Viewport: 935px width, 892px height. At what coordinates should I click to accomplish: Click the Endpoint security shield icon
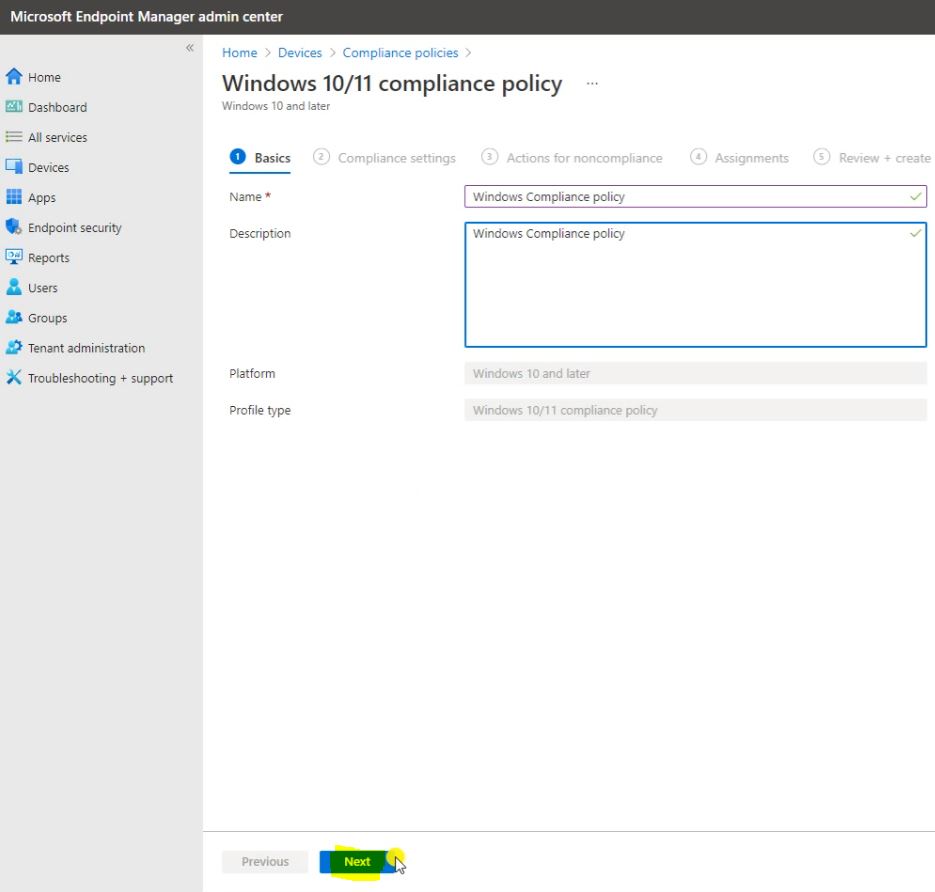[14, 227]
